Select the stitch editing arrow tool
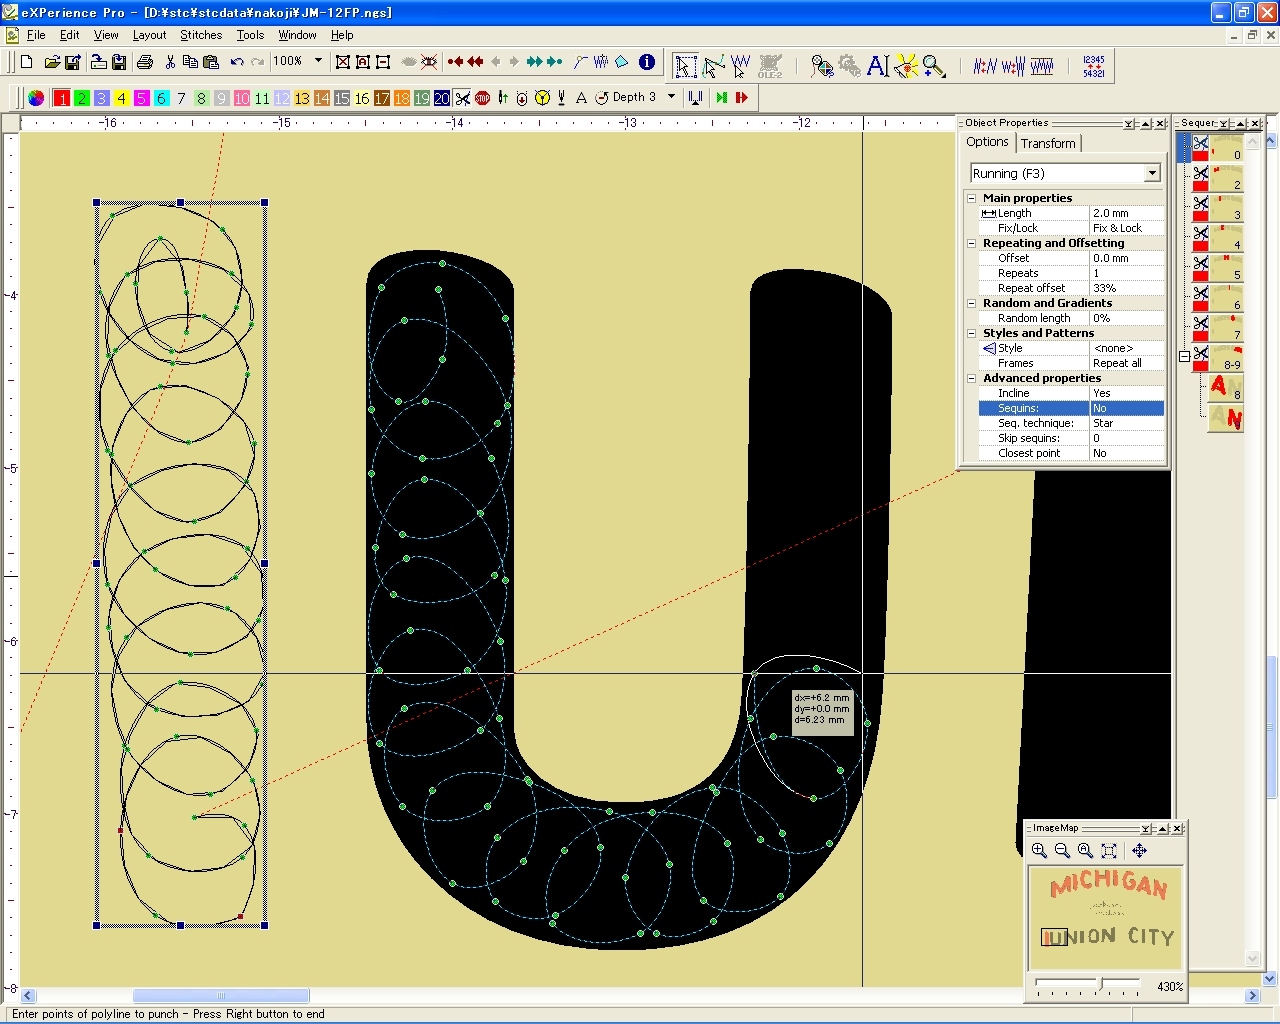This screenshot has height=1024, width=1280. pyautogui.click(x=740, y=66)
